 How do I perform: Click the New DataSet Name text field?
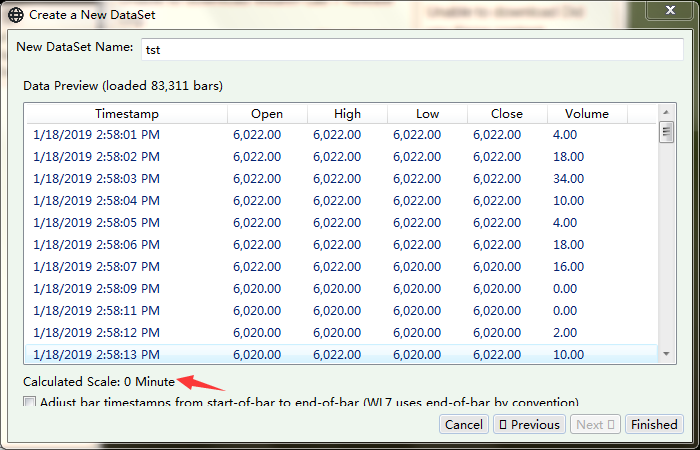(411, 49)
